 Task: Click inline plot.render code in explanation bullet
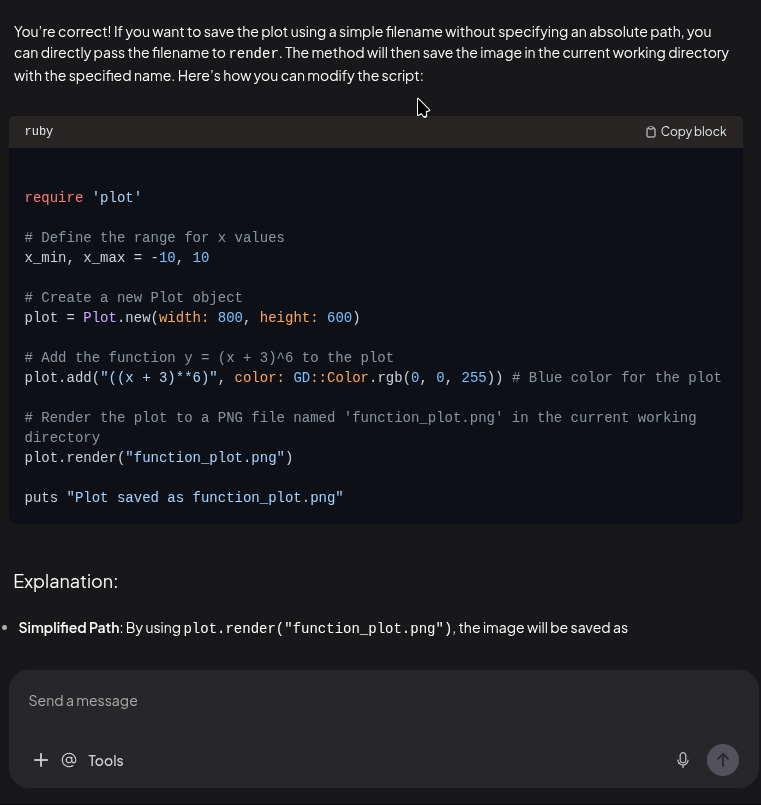point(317,628)
